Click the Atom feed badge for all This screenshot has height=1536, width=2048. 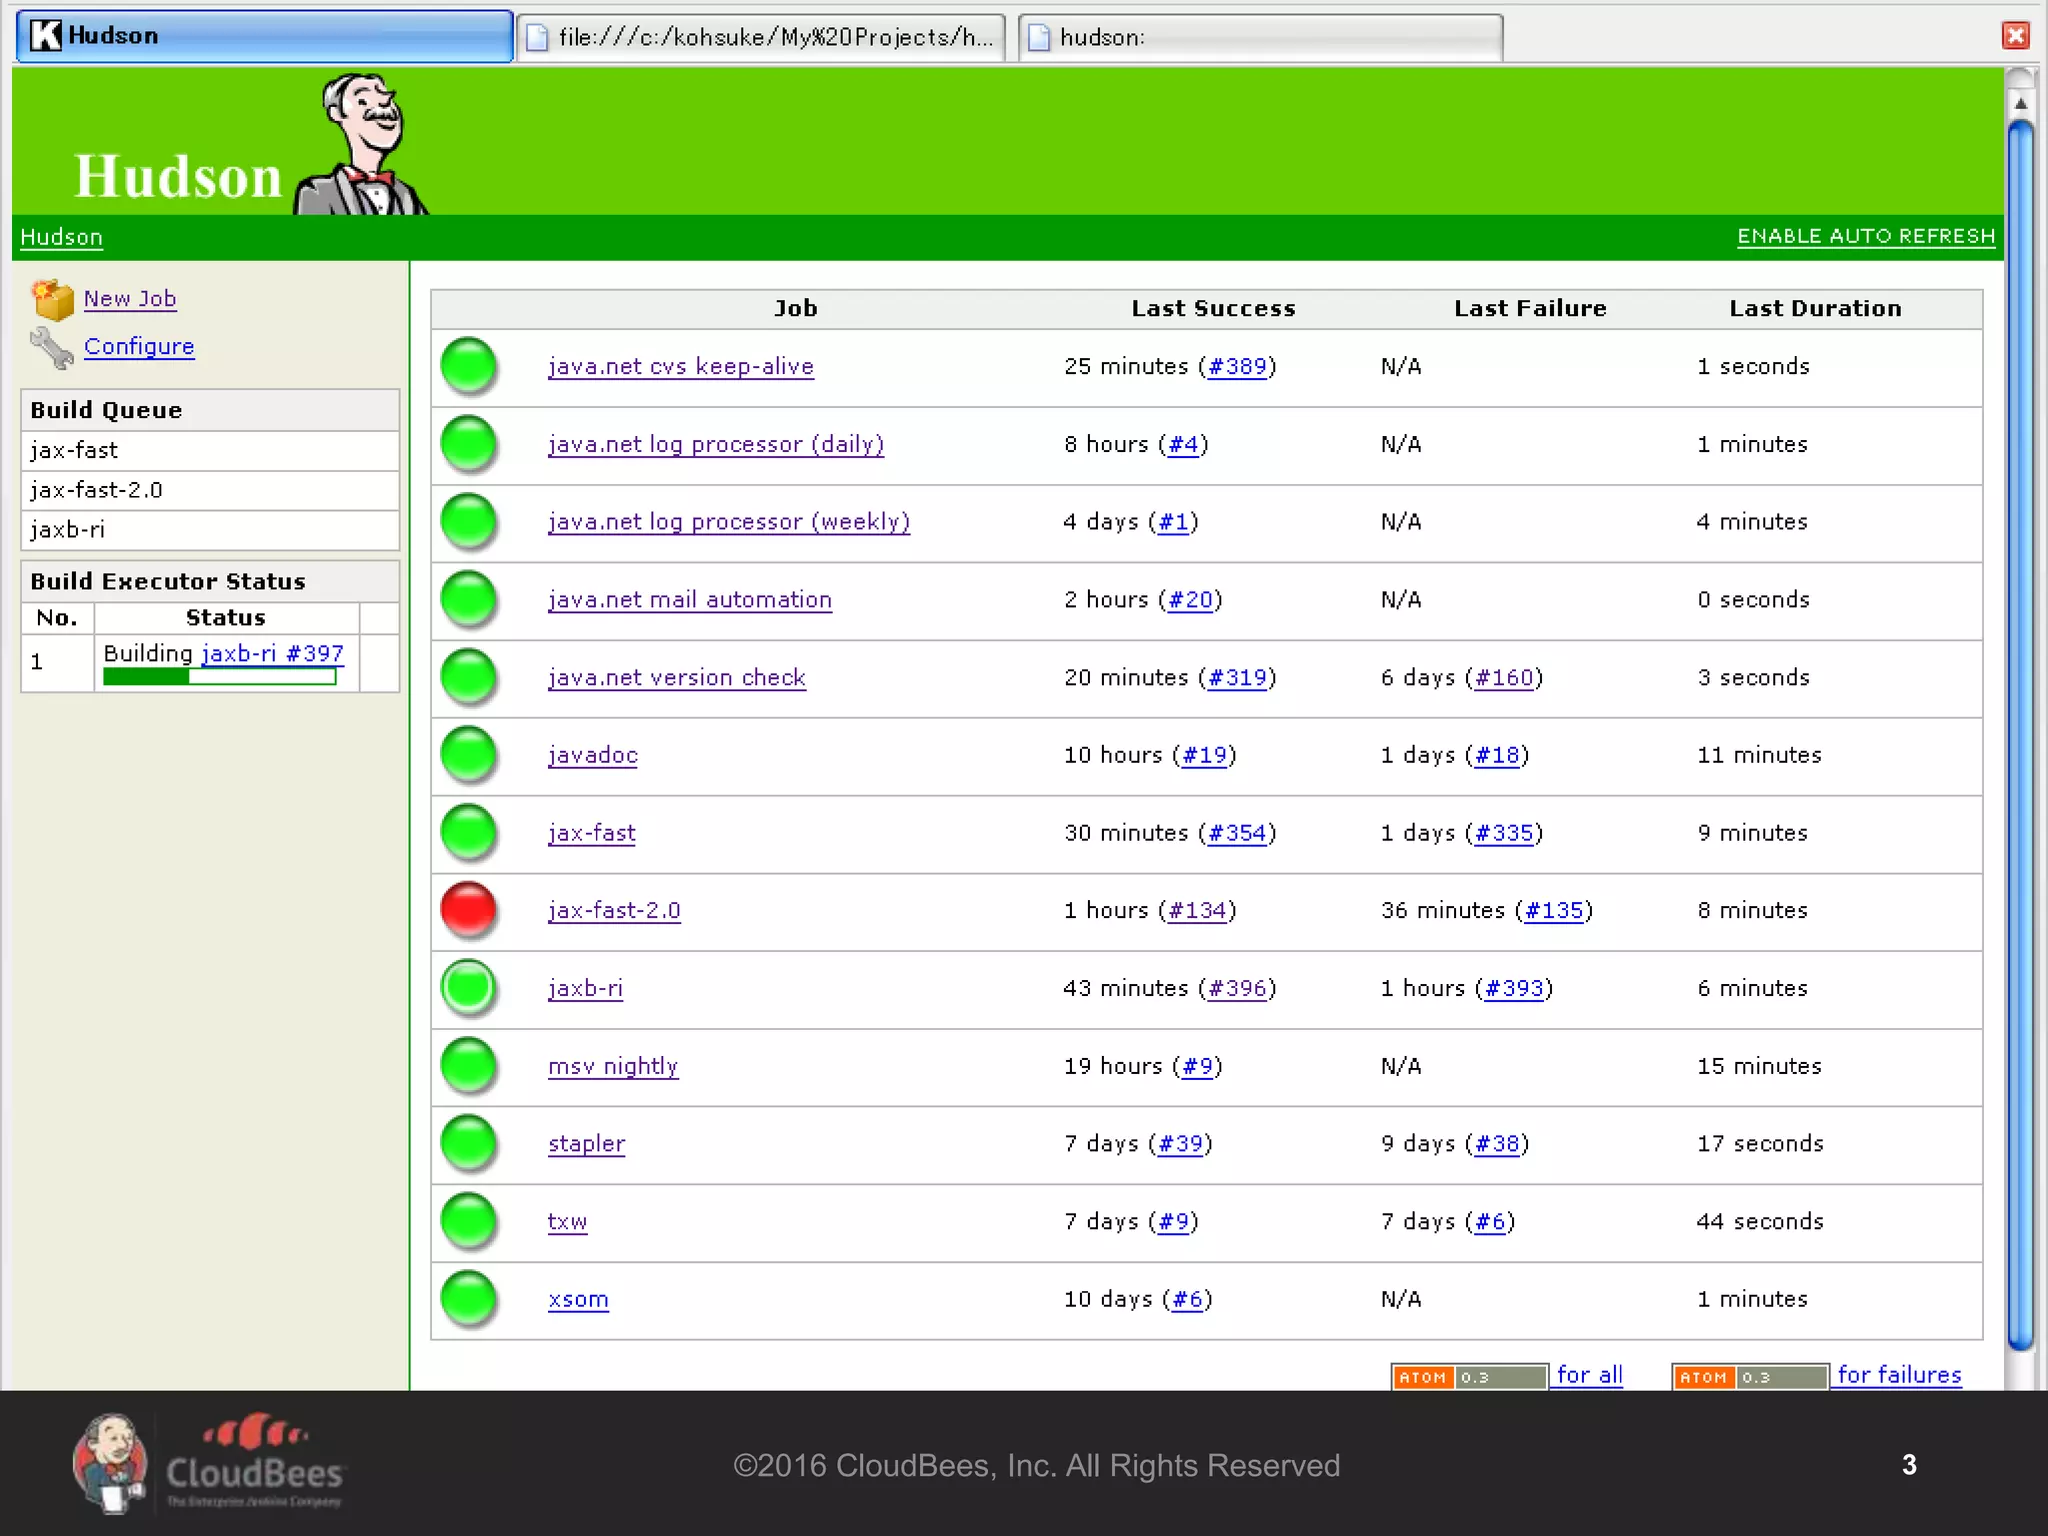[x=1469, y=1377]
